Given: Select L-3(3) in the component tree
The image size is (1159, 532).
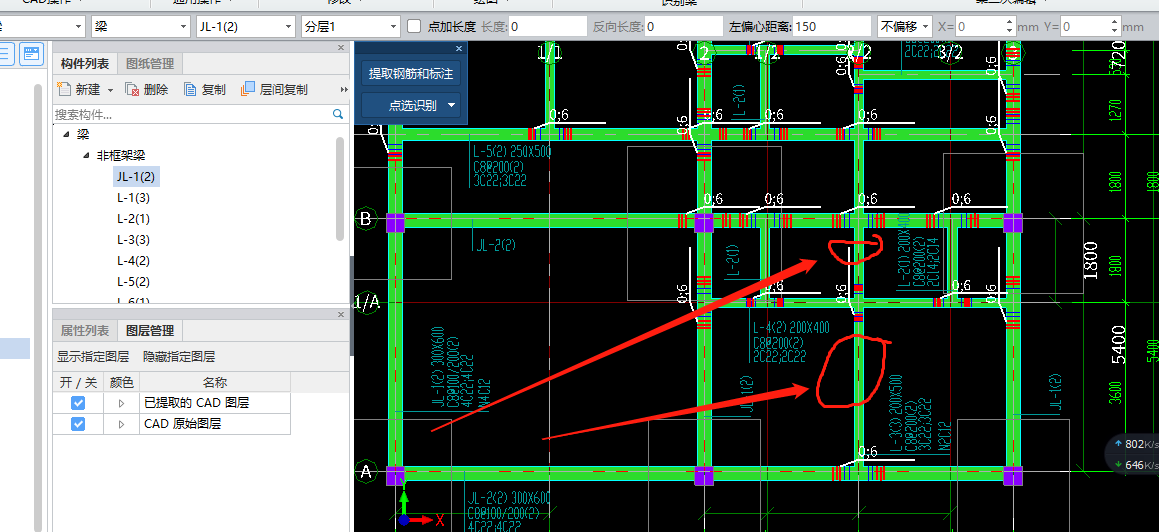Looking at the screenshot, I should coord(133,239).
